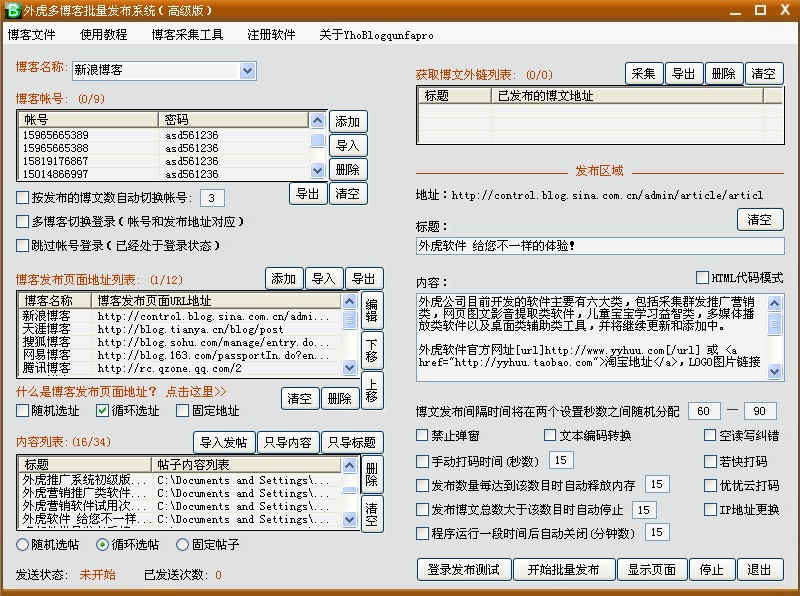The height and width of the screenshot is (596, 800).
Task: Select the 随机选帖 radio button
Action: [x=22, y=544]
